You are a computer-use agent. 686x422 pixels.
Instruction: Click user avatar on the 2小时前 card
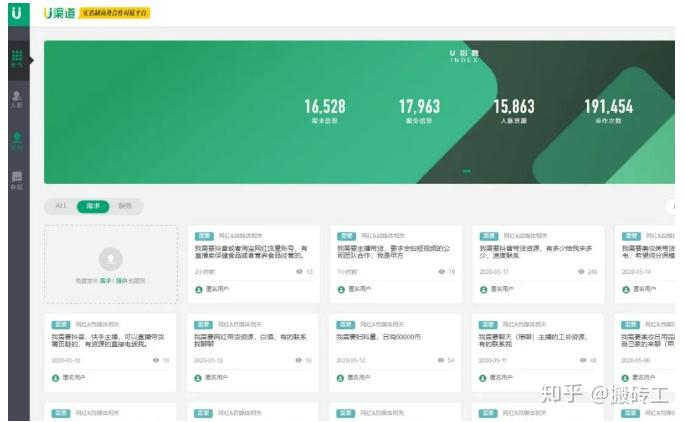pyautogui.click(x=199, y=289)
